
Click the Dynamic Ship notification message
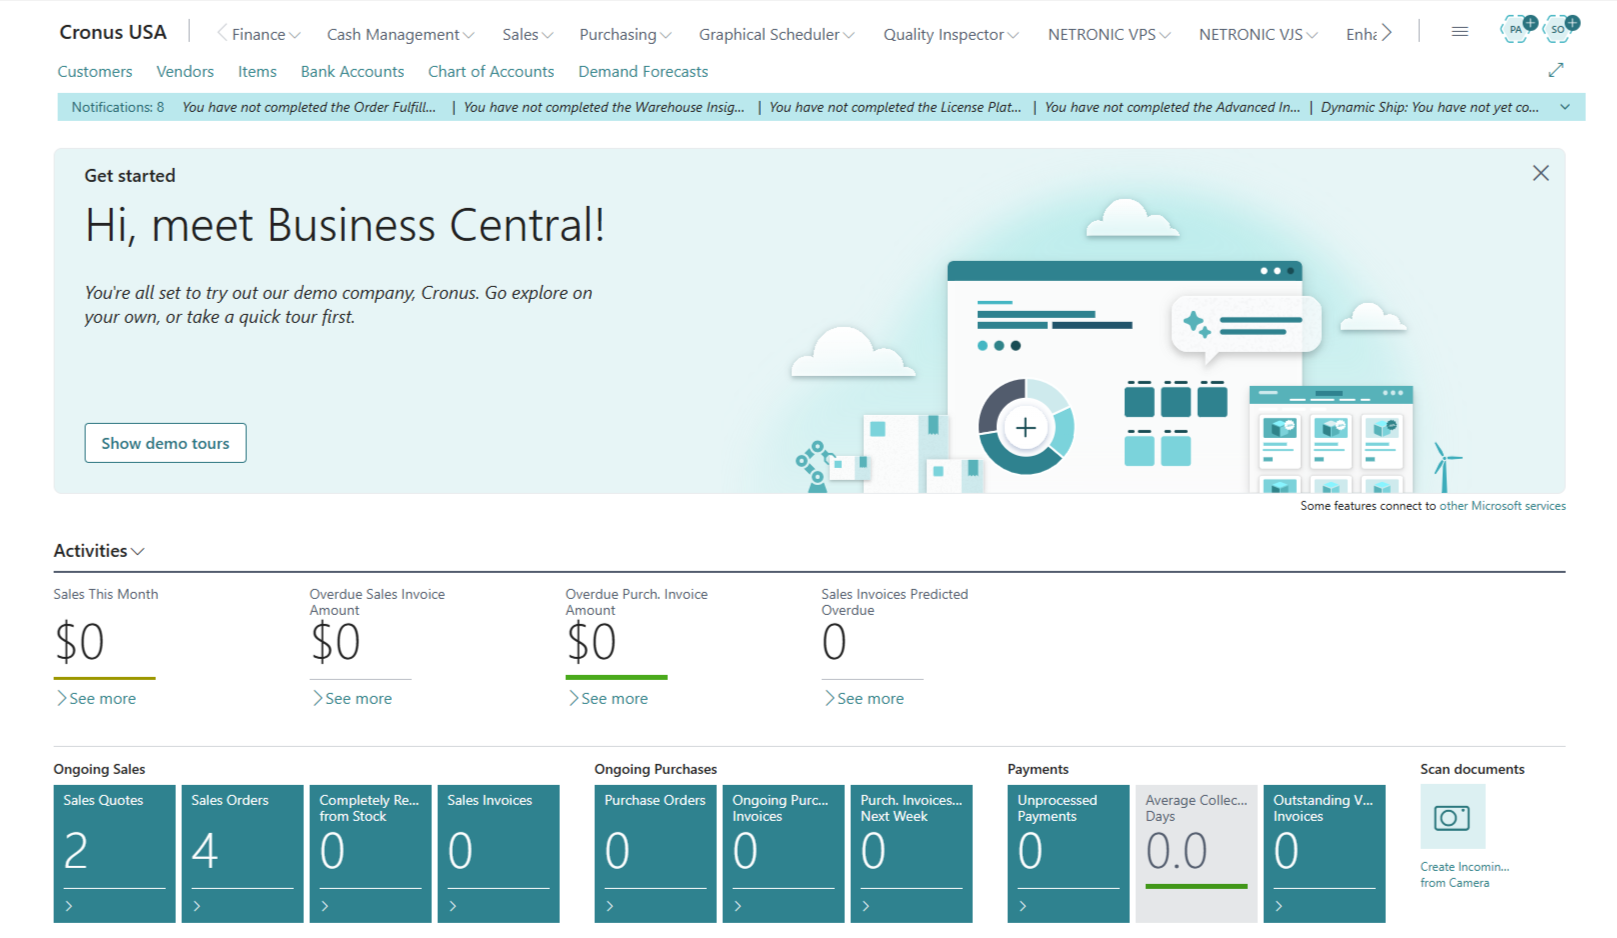1430,107
